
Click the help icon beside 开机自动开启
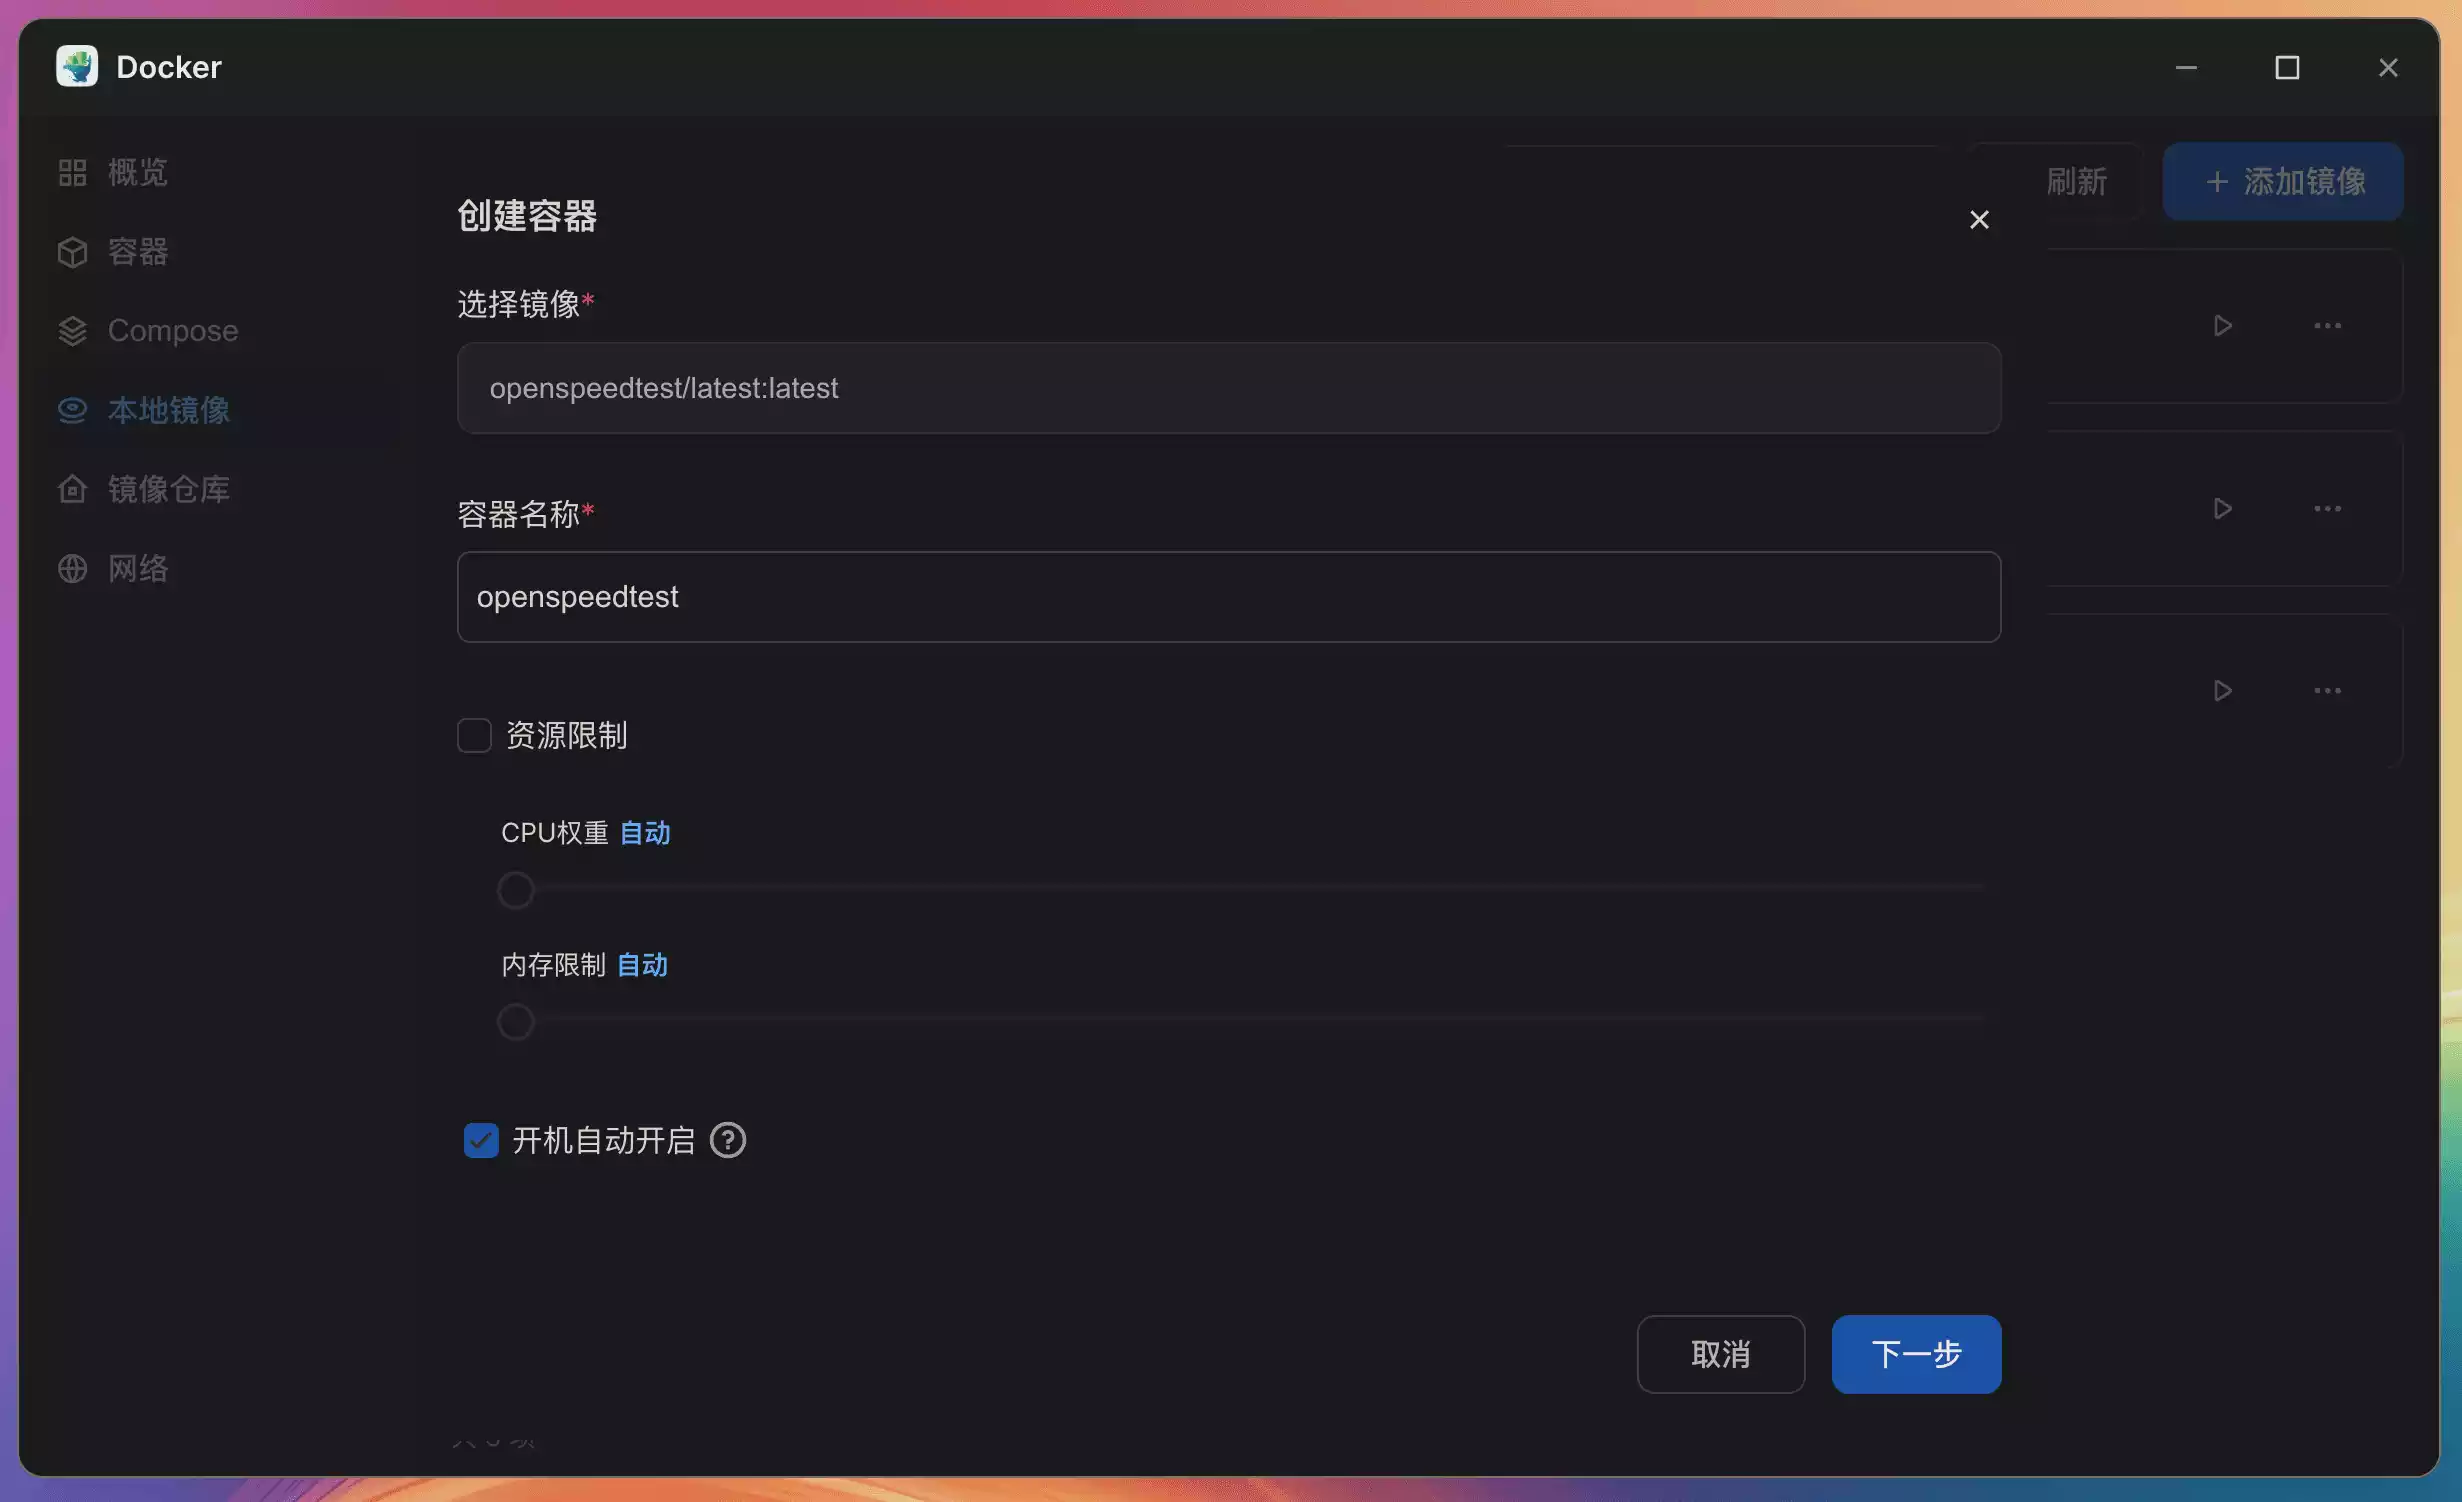pos(727,1140)
